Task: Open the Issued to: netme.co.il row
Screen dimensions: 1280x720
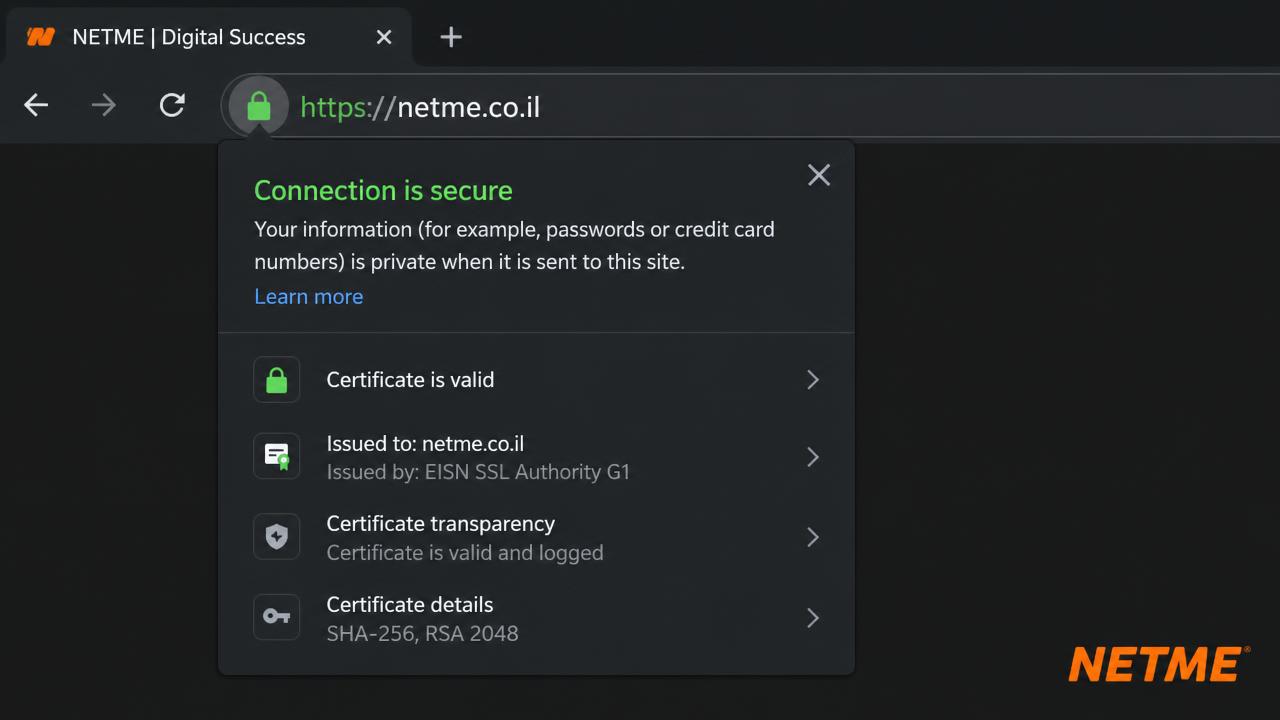Action: 536,457
